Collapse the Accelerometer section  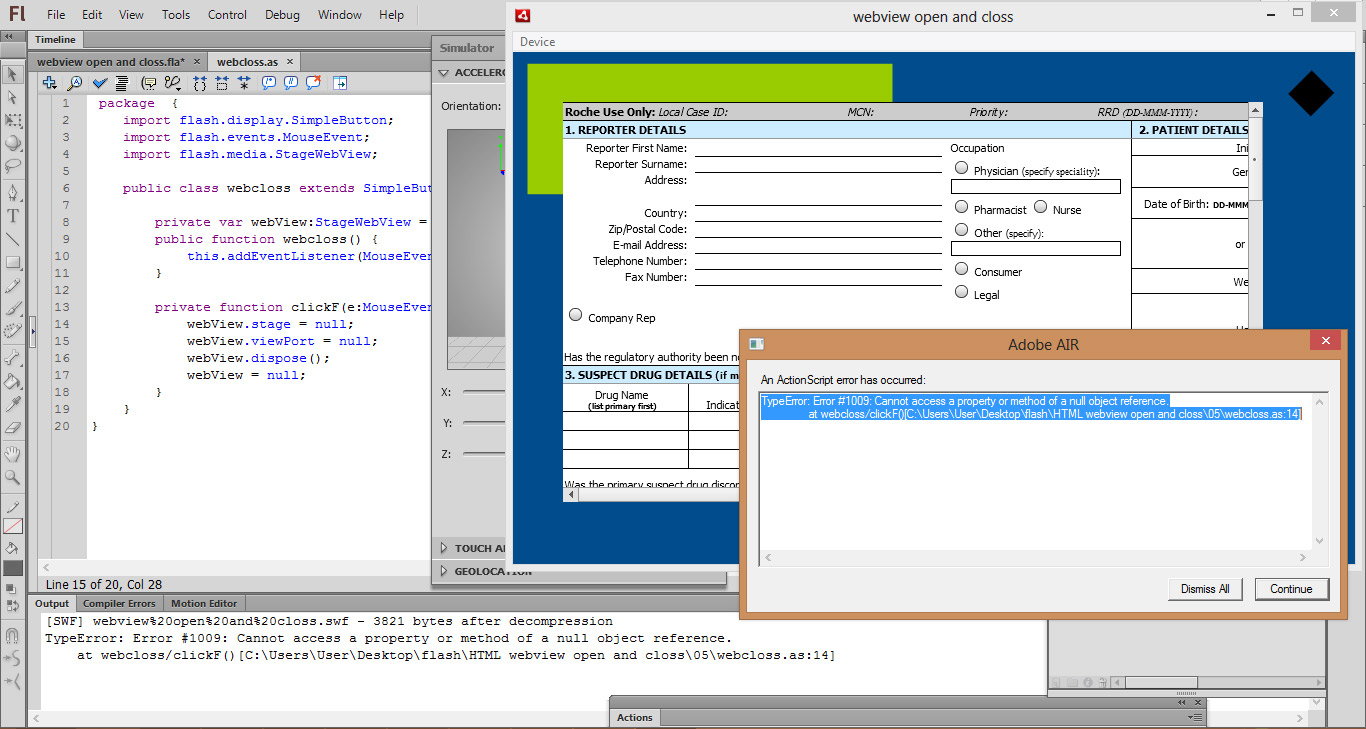pos(444,73)
